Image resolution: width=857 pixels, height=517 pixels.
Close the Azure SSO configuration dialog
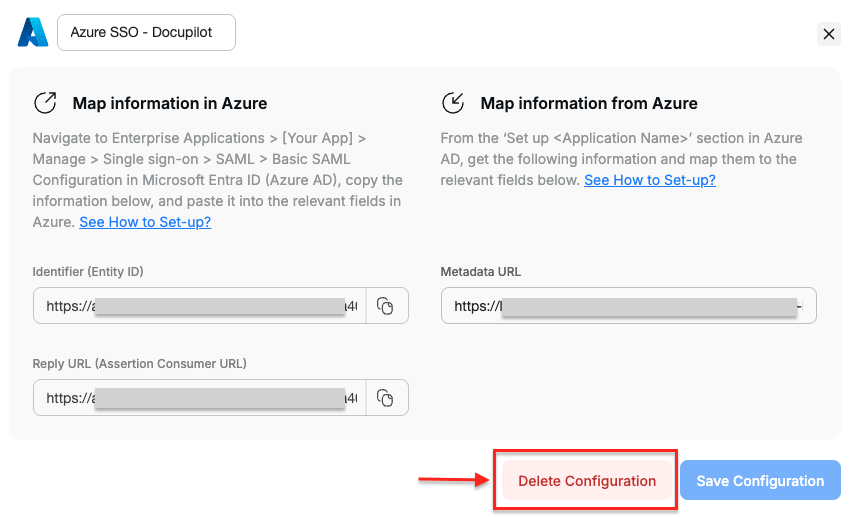828,34
